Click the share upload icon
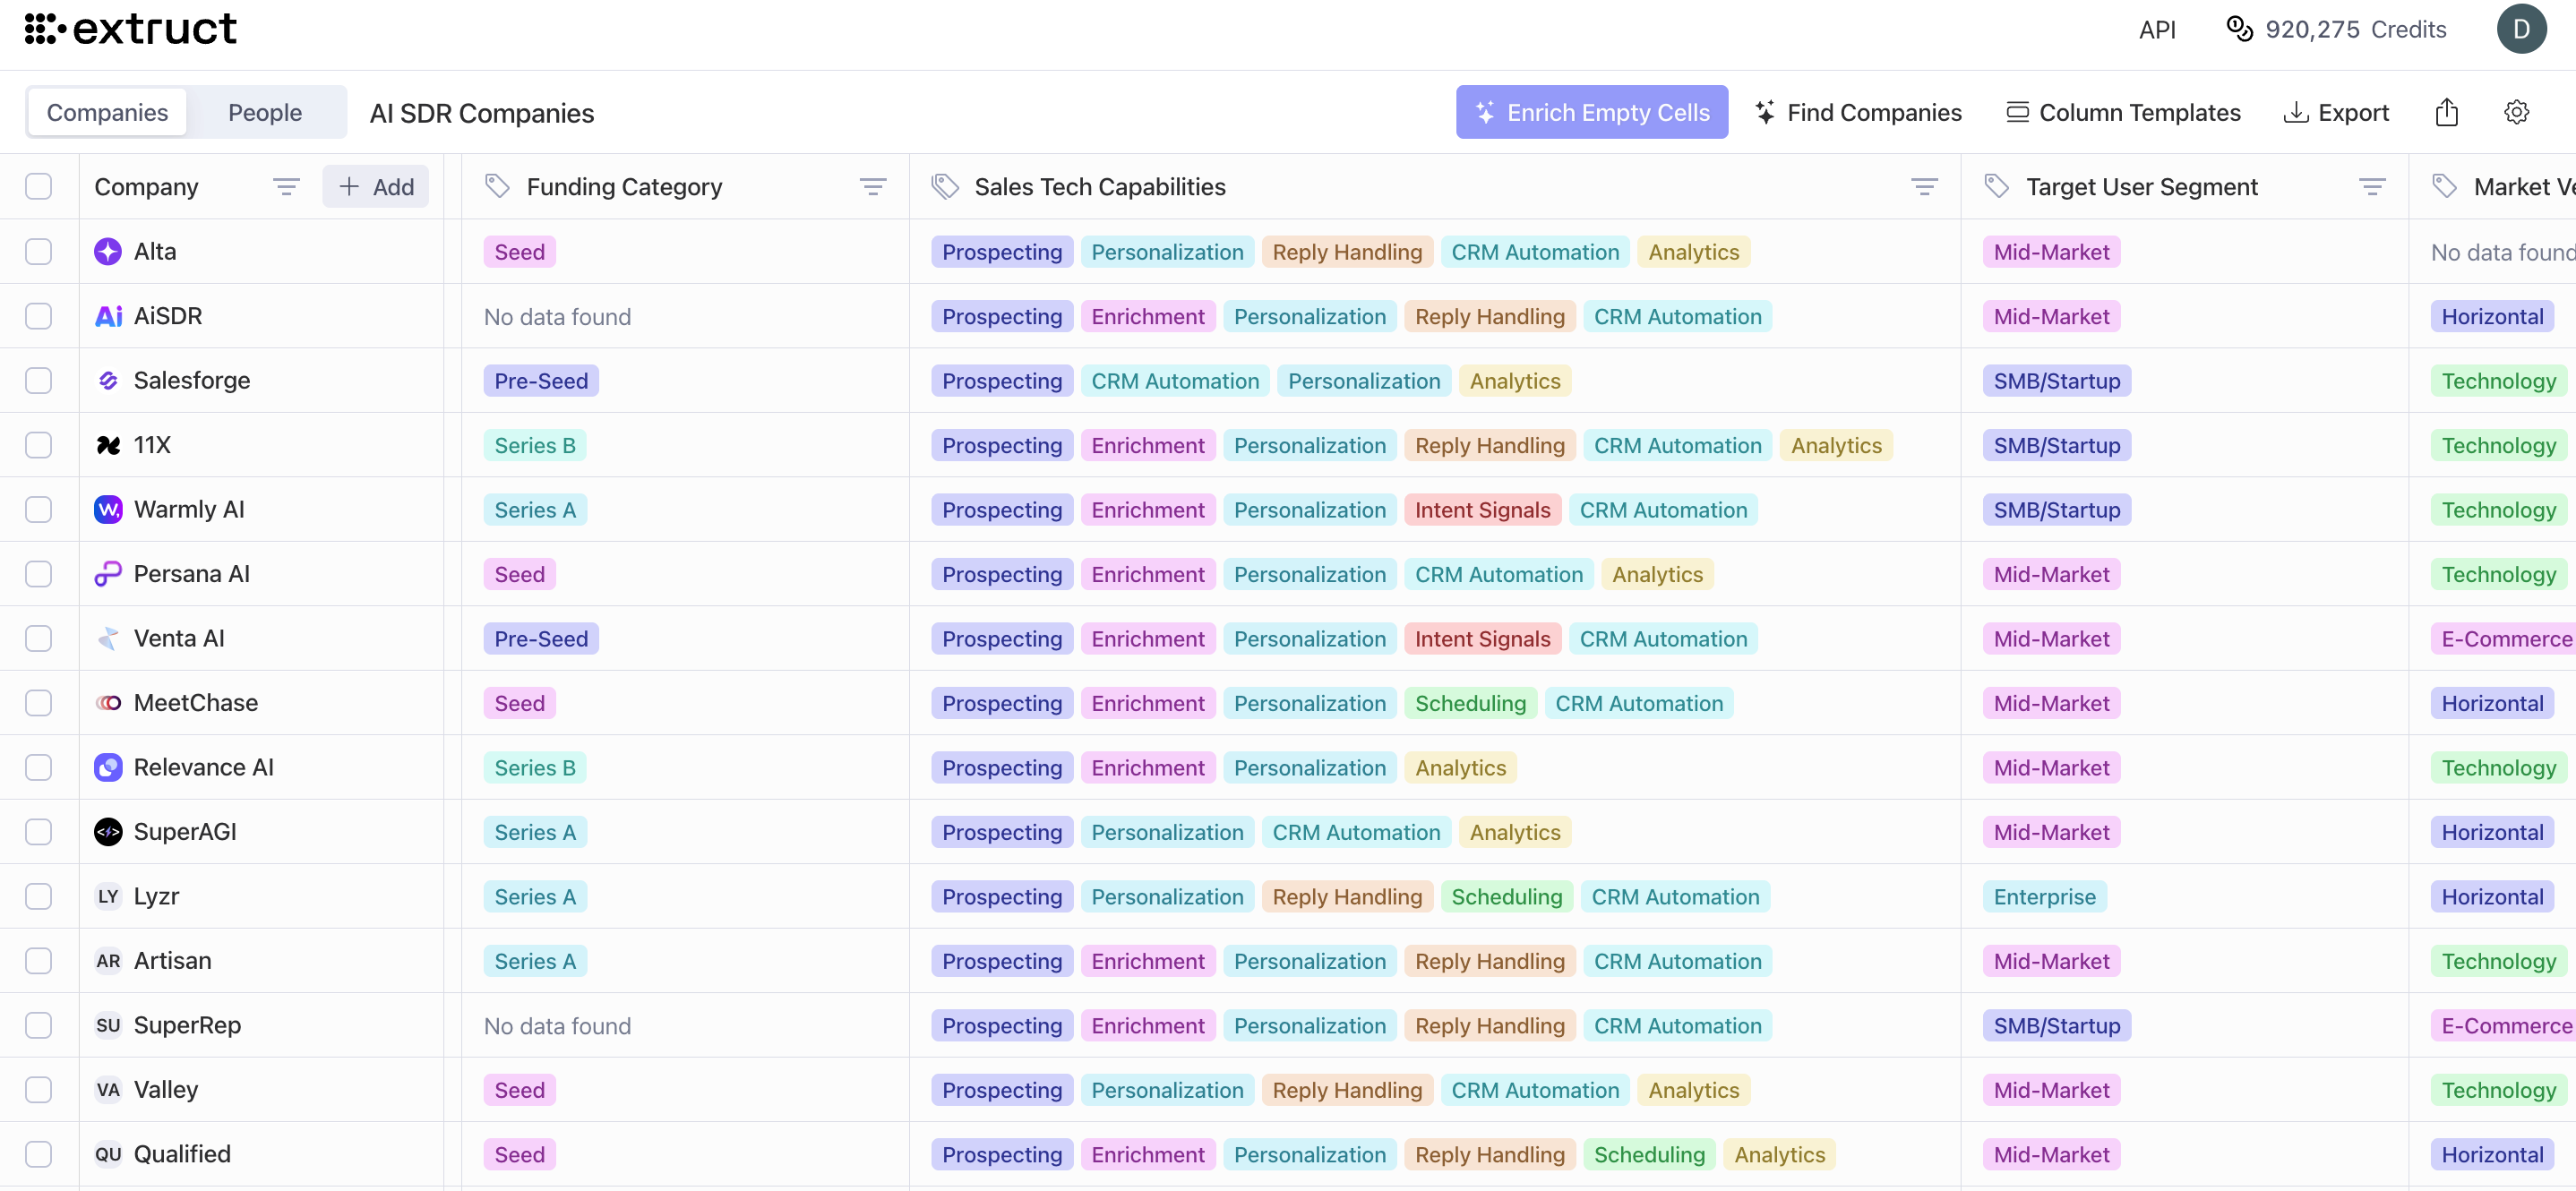Viewport: 2576px width, 1191px height. 2446,112
